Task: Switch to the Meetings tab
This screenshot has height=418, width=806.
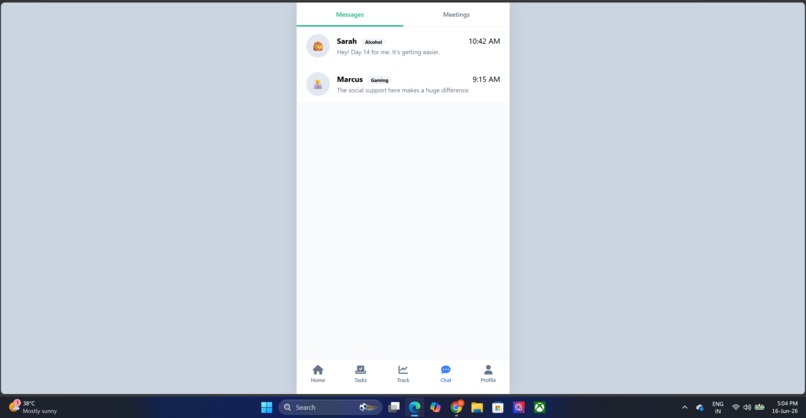Action: point(456,14)
